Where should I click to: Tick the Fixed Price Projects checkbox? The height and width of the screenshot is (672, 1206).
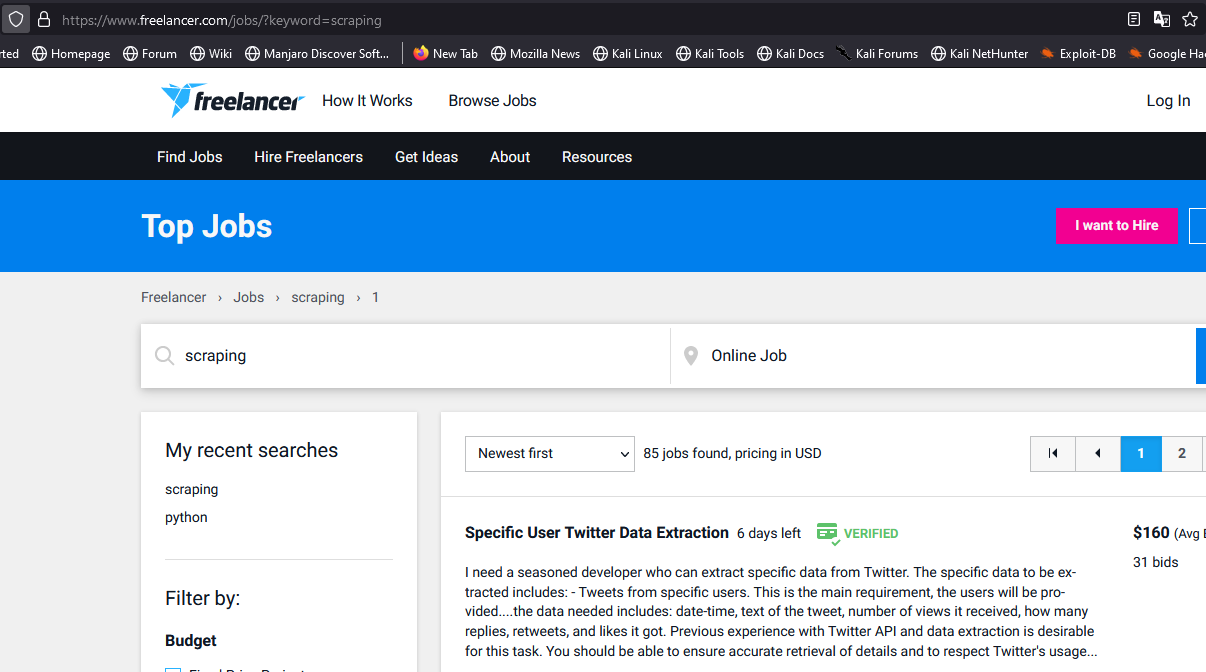pyautogui.click(x=173, y=670)
